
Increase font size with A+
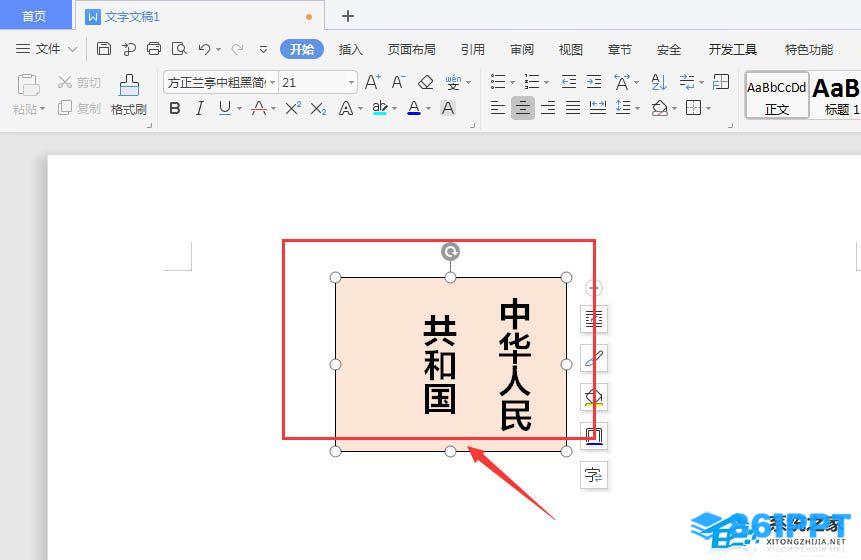tap(373, 82)
